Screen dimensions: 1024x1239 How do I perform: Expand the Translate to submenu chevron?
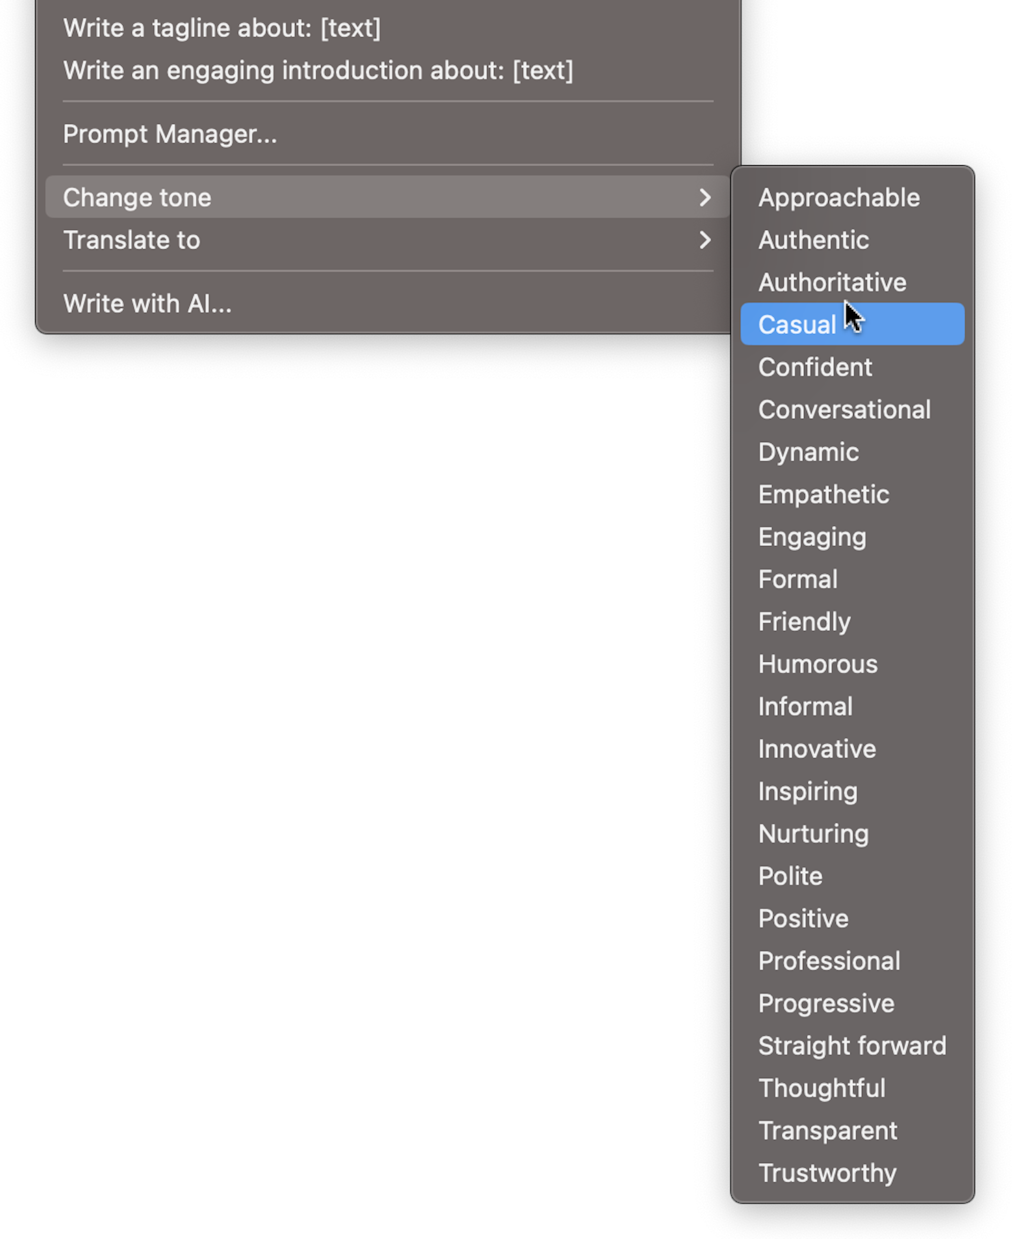coord(705,240)
